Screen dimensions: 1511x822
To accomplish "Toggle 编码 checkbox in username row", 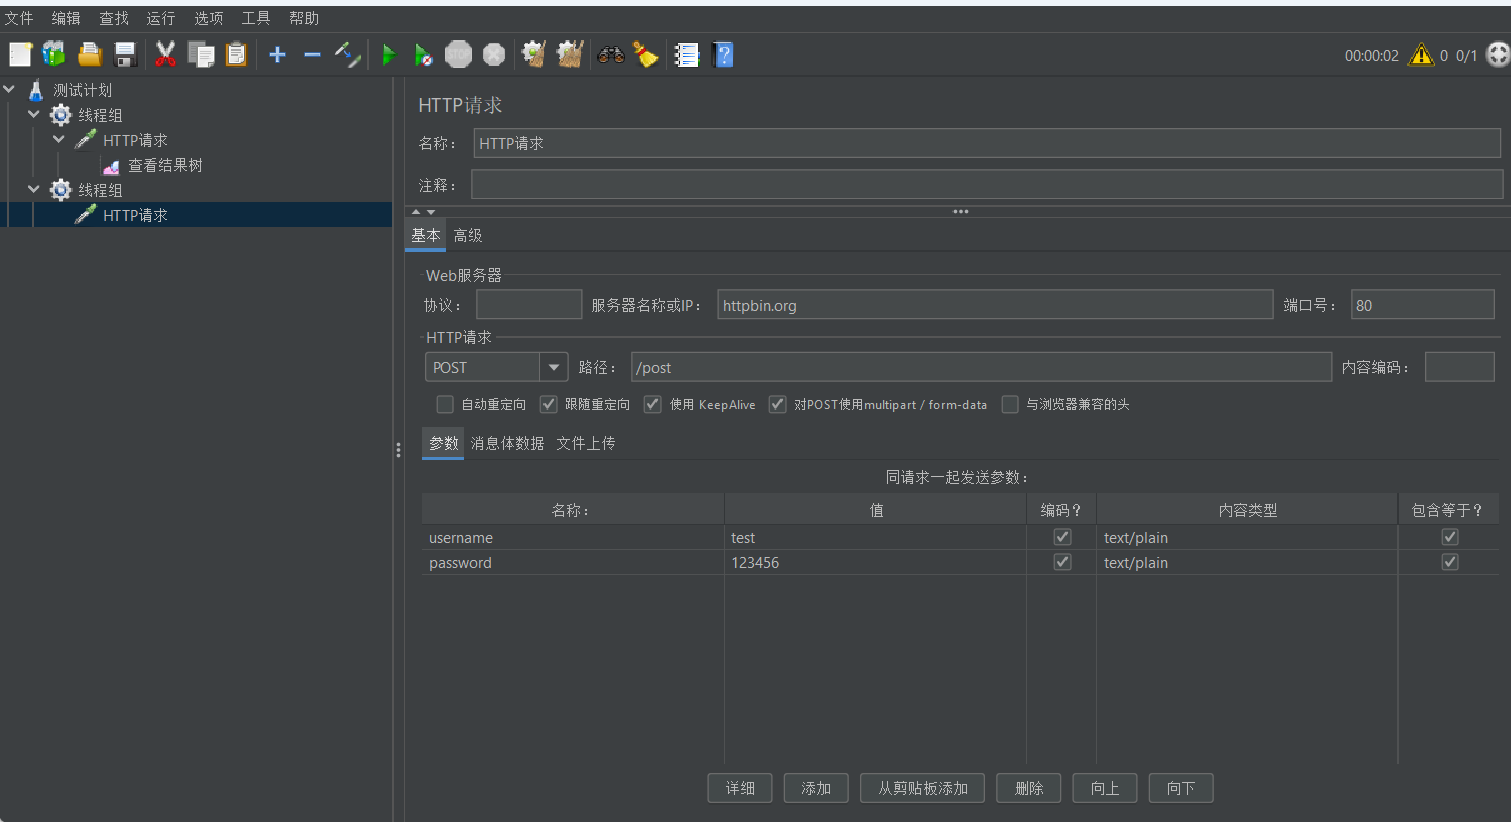I will click(x=1062, y=537).
